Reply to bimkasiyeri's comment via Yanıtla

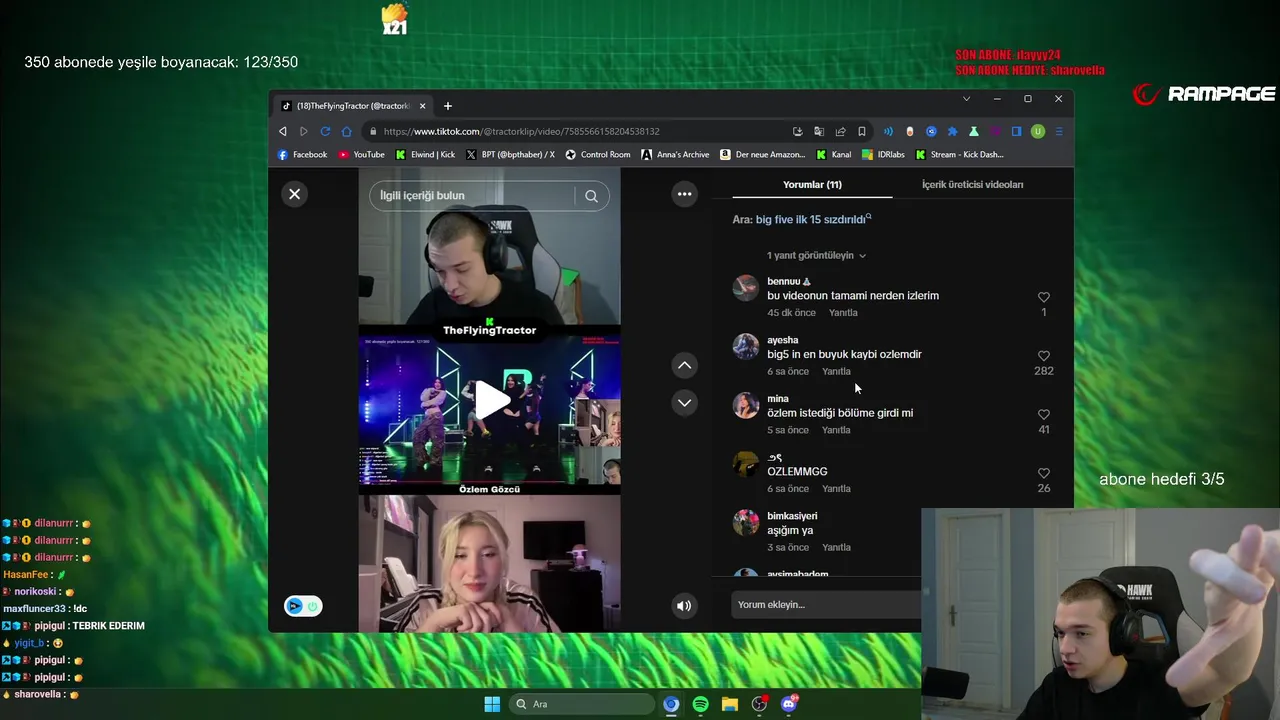tap(836, 548)
